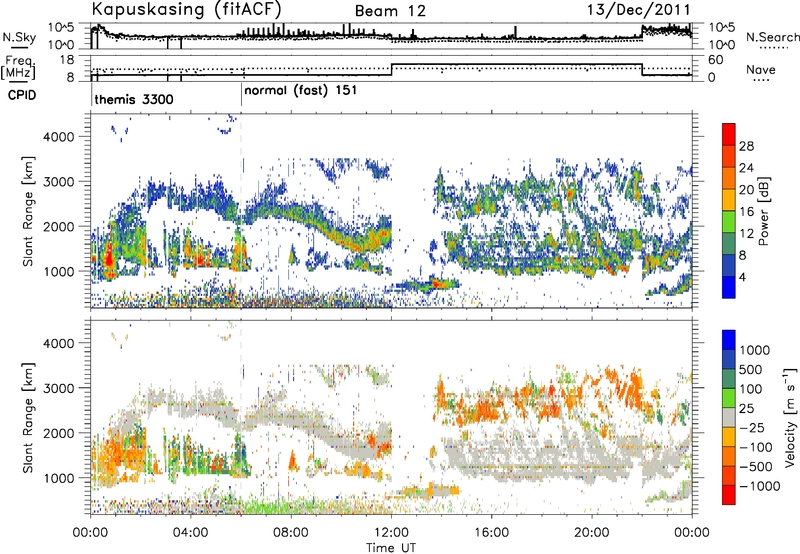Click the "Slant Range [km]" label of power panel
Screen dimensions: 800x554
[x=28, y=211]
